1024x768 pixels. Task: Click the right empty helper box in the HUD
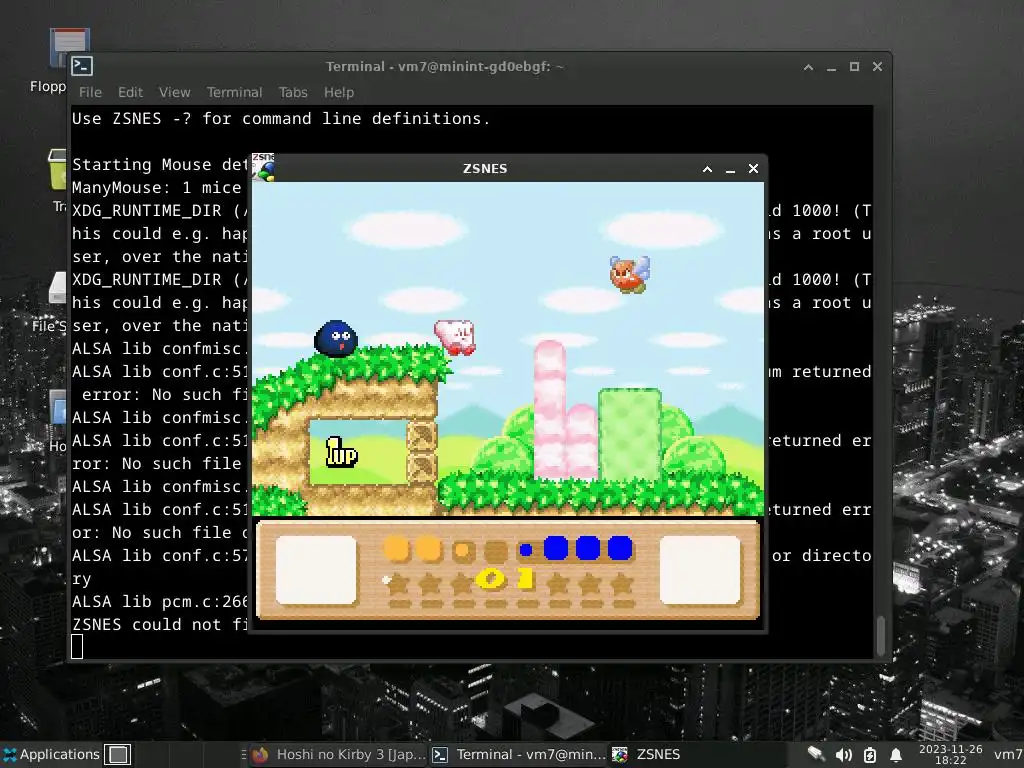point(700,570)
